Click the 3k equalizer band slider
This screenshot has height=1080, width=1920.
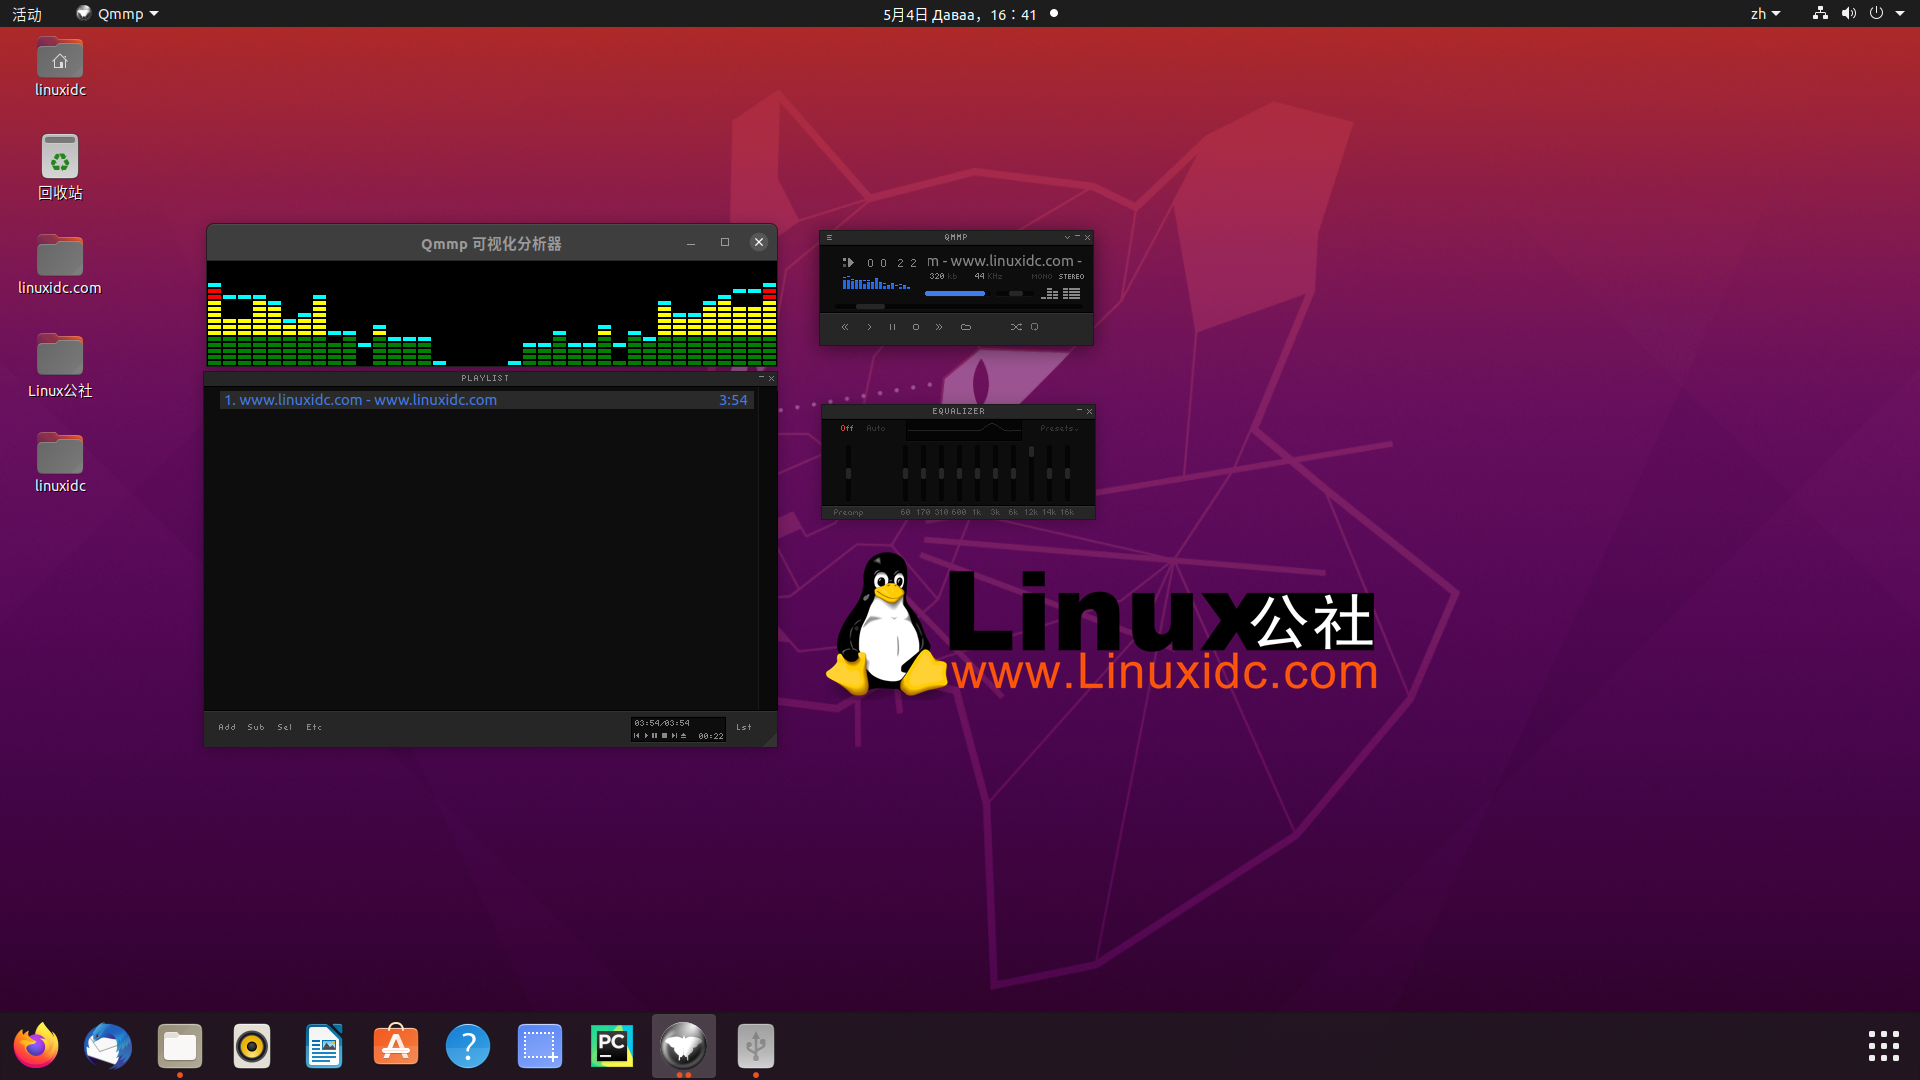[x=995, y=473]
